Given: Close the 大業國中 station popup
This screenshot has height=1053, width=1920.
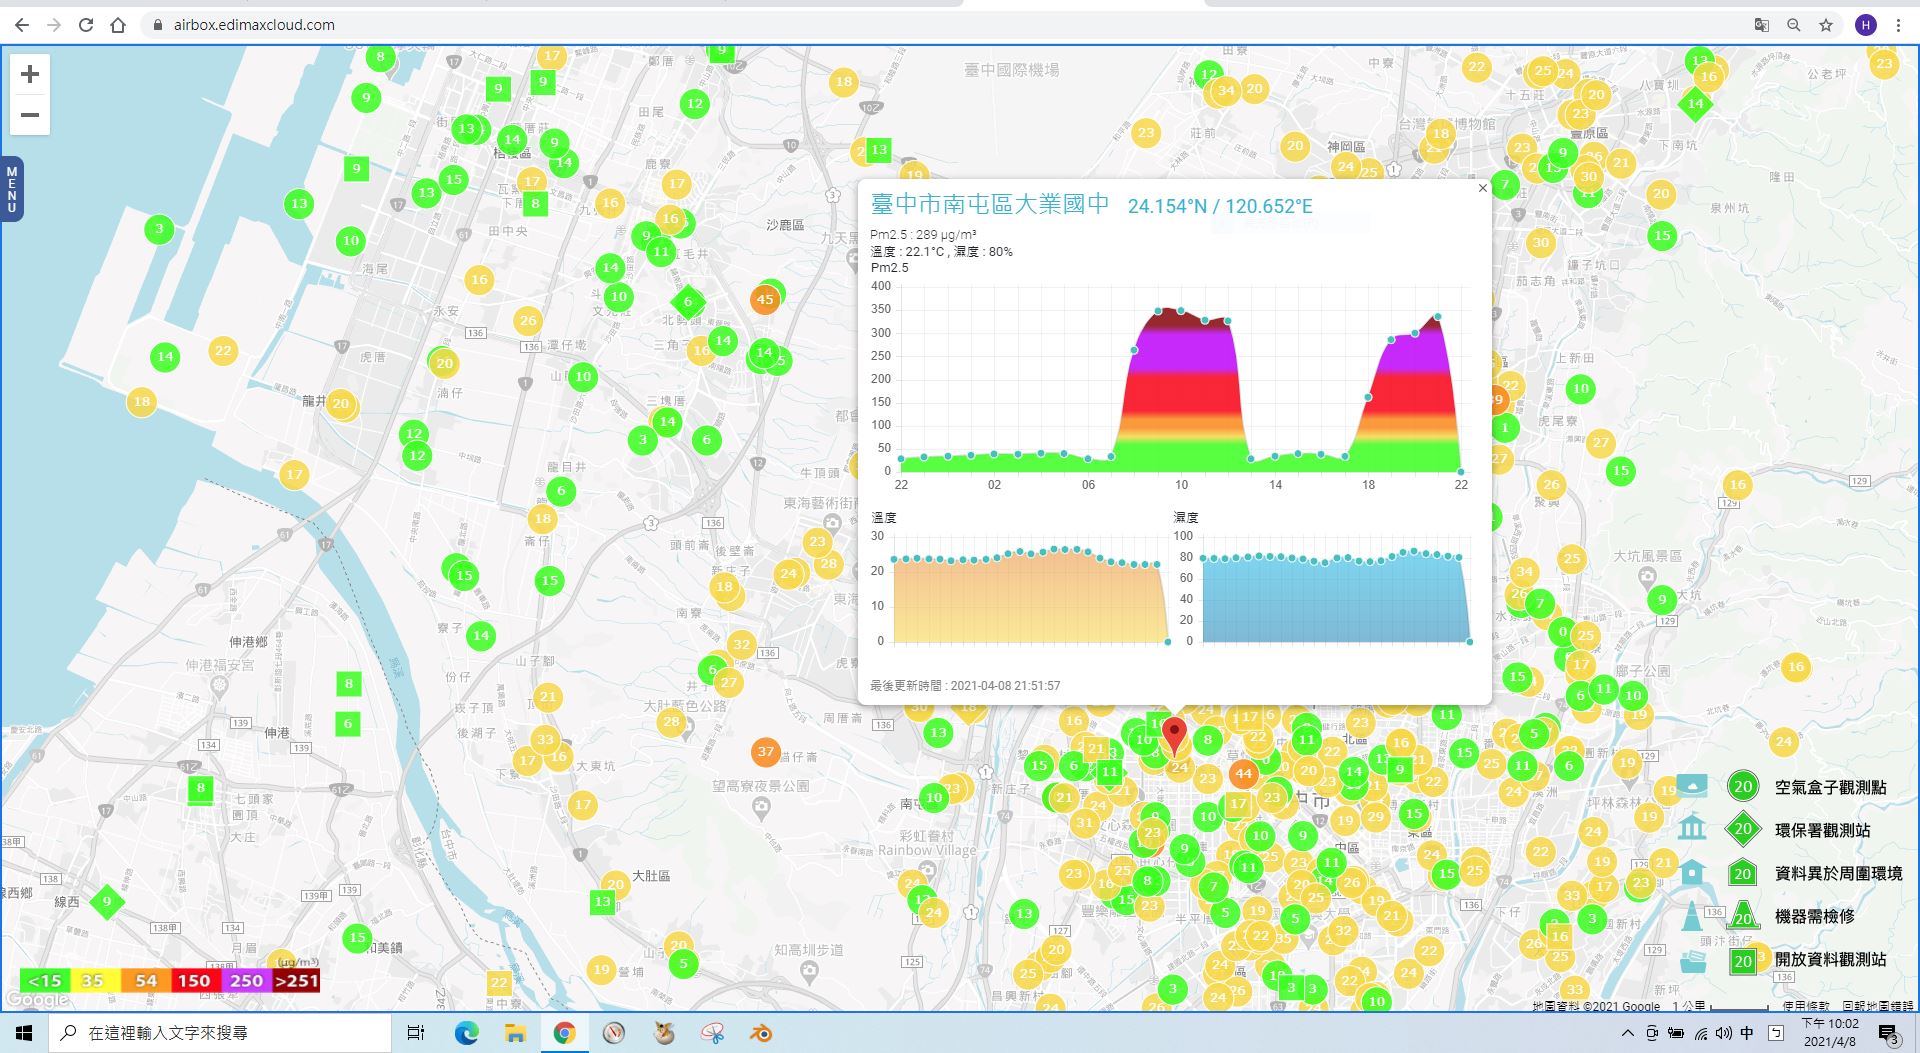Looking at the screenshot, I should (x=1482, y=188).
